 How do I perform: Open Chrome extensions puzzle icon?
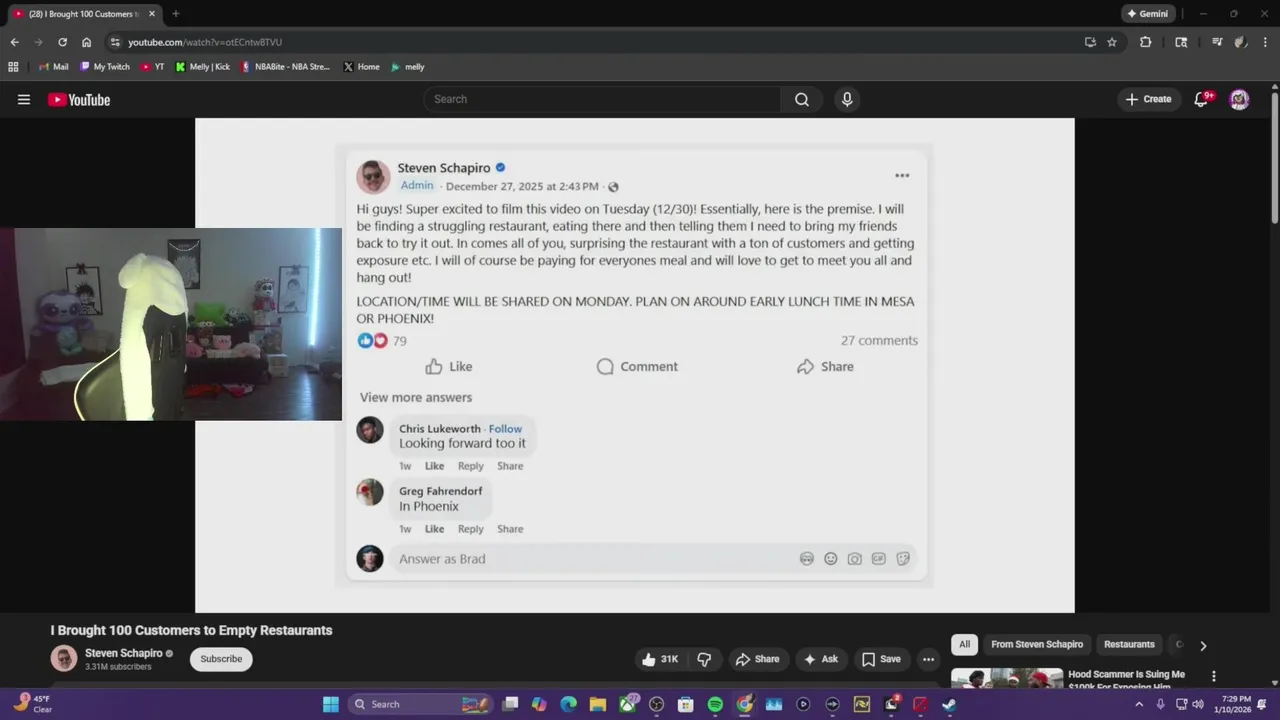click(1146, 42)
